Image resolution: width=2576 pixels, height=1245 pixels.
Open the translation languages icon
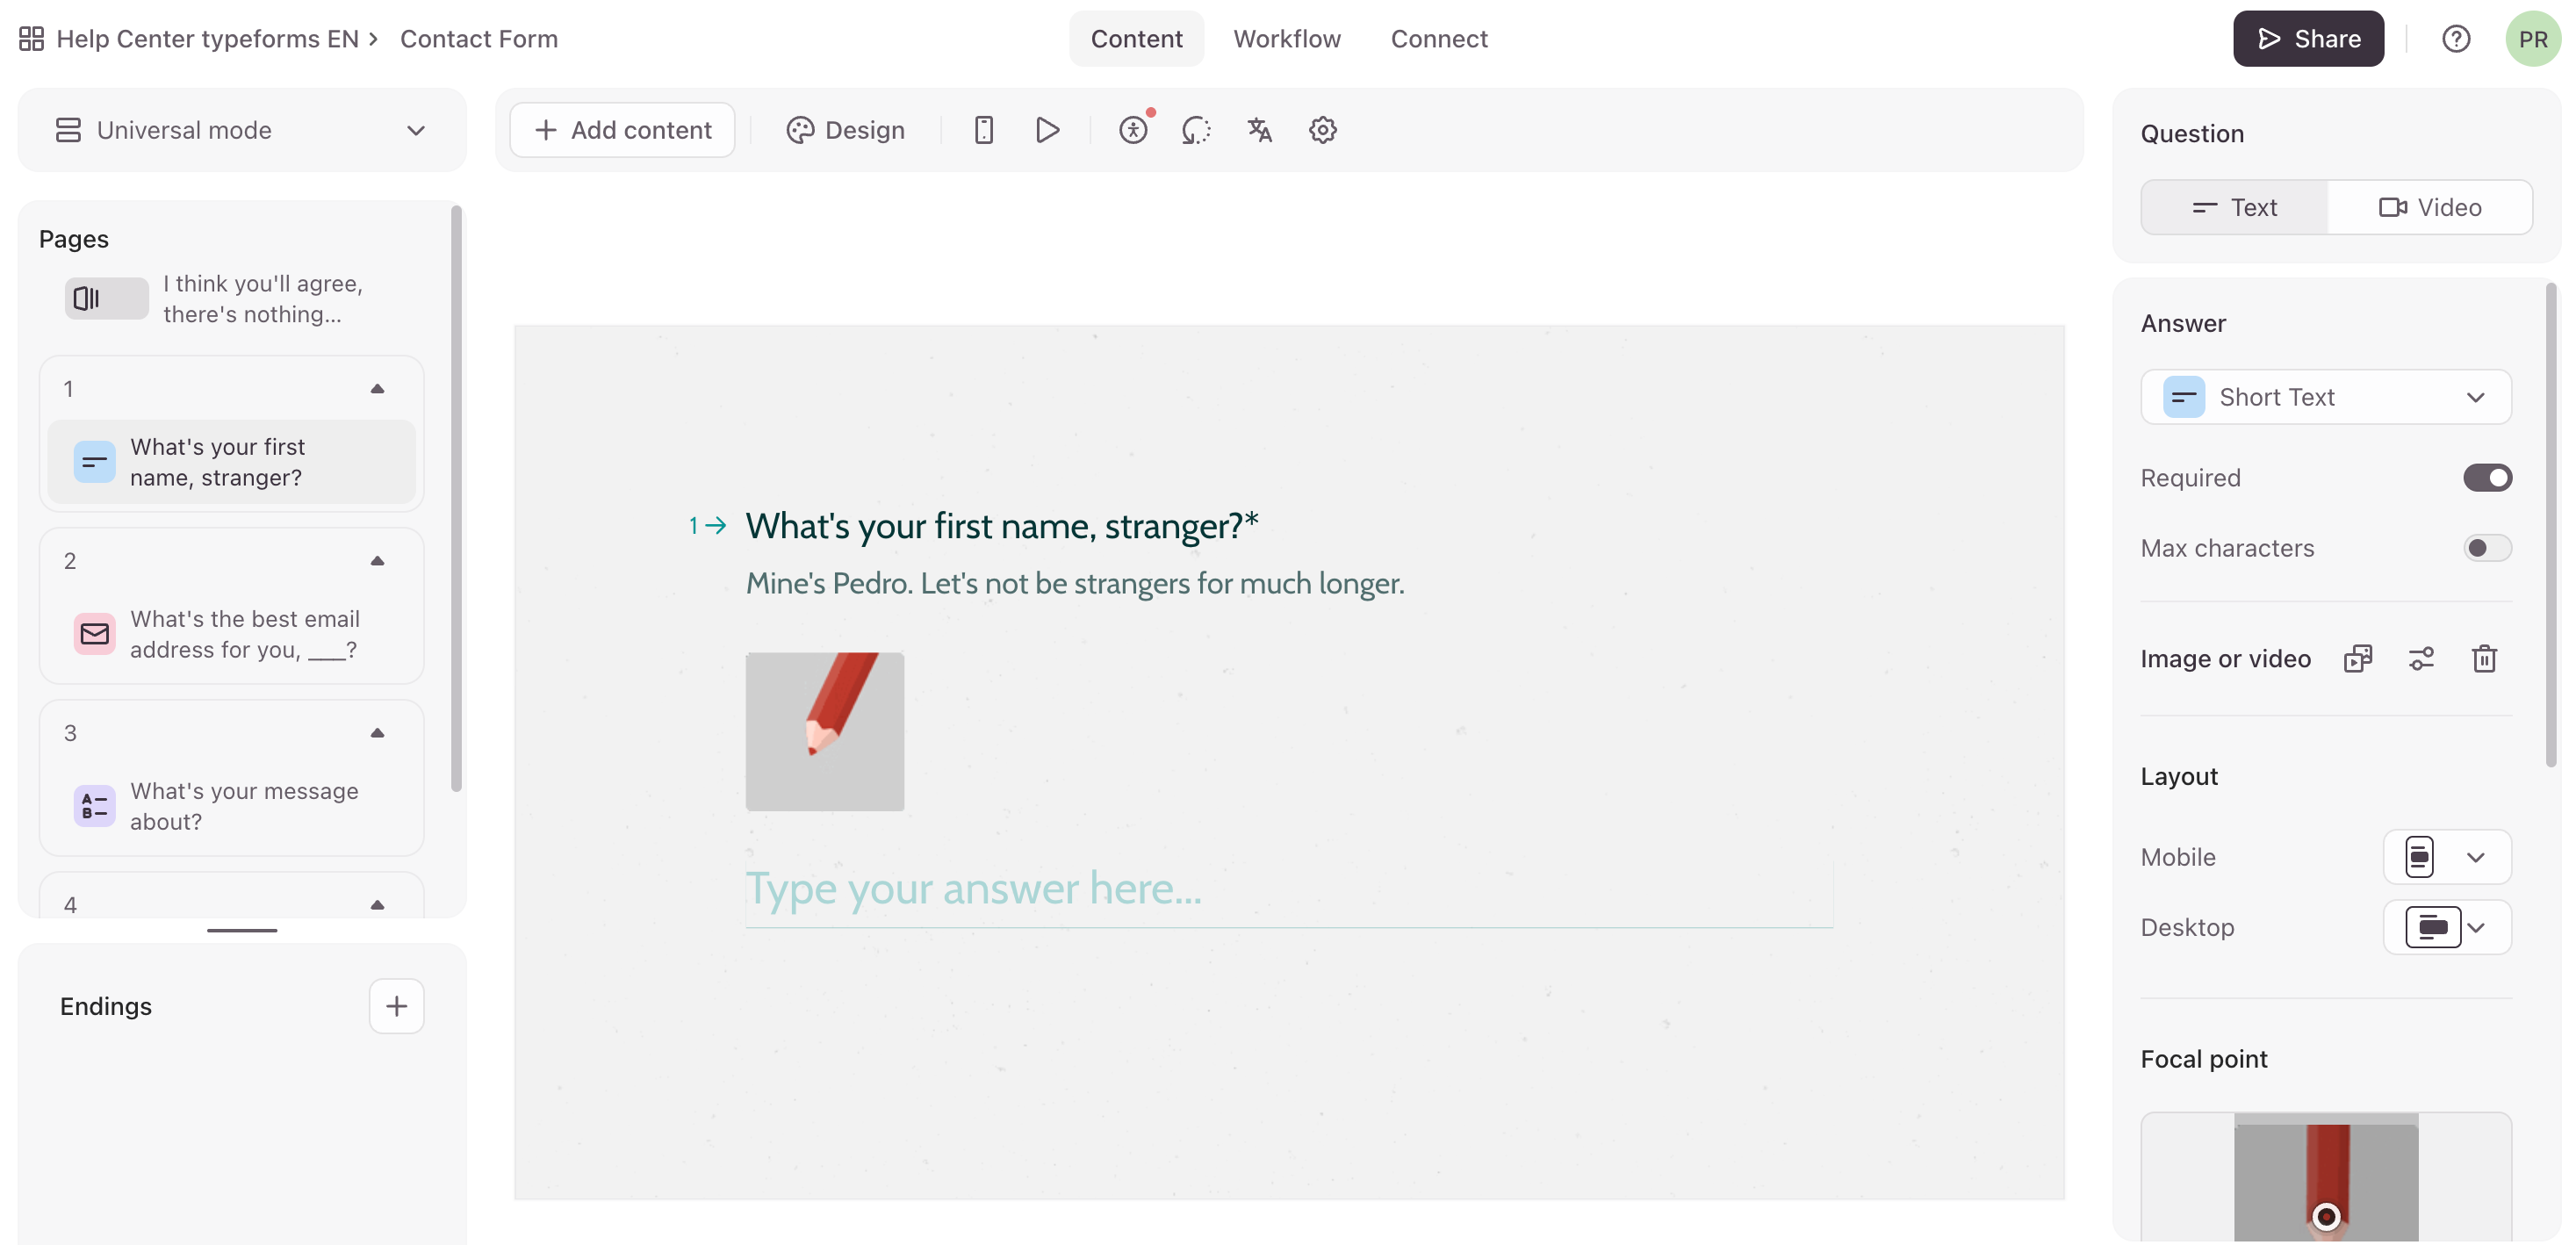(1259, 130)
